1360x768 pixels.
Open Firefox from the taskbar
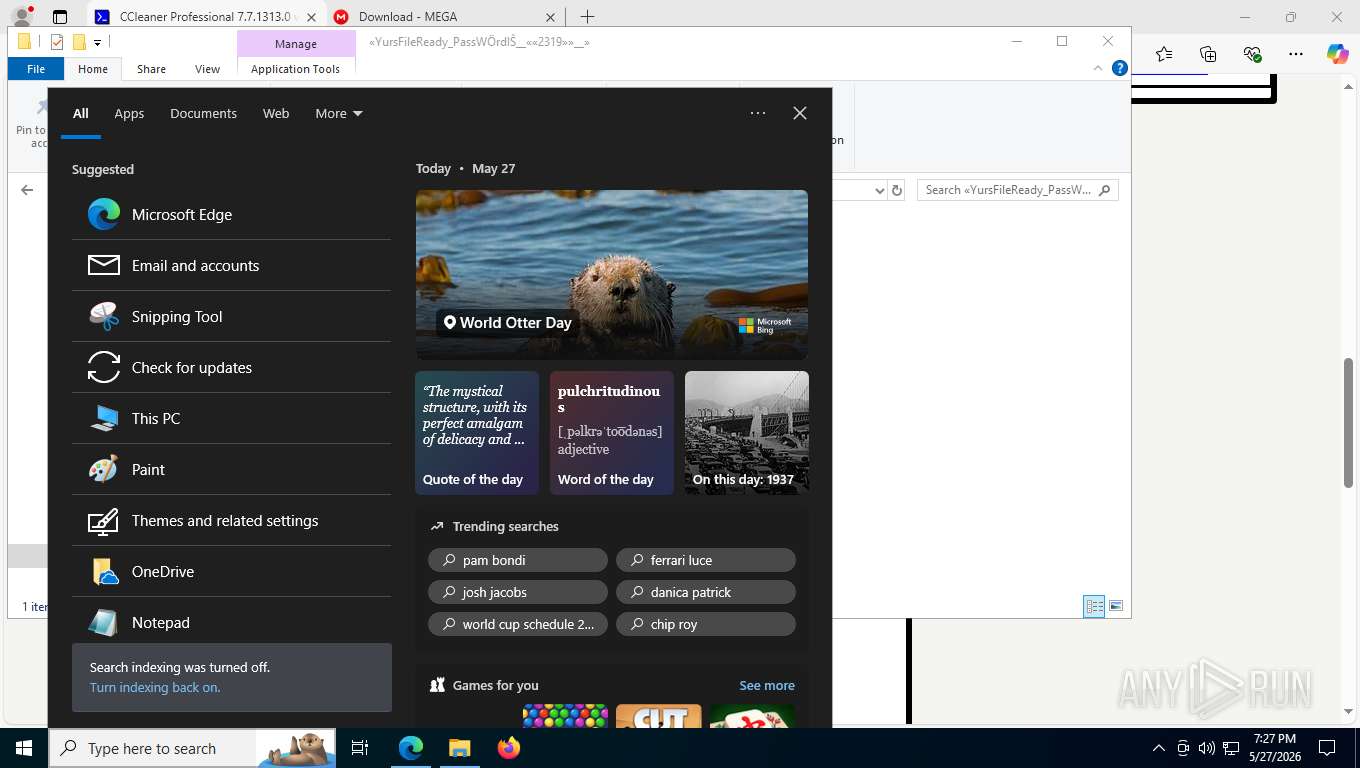point(509,748)
